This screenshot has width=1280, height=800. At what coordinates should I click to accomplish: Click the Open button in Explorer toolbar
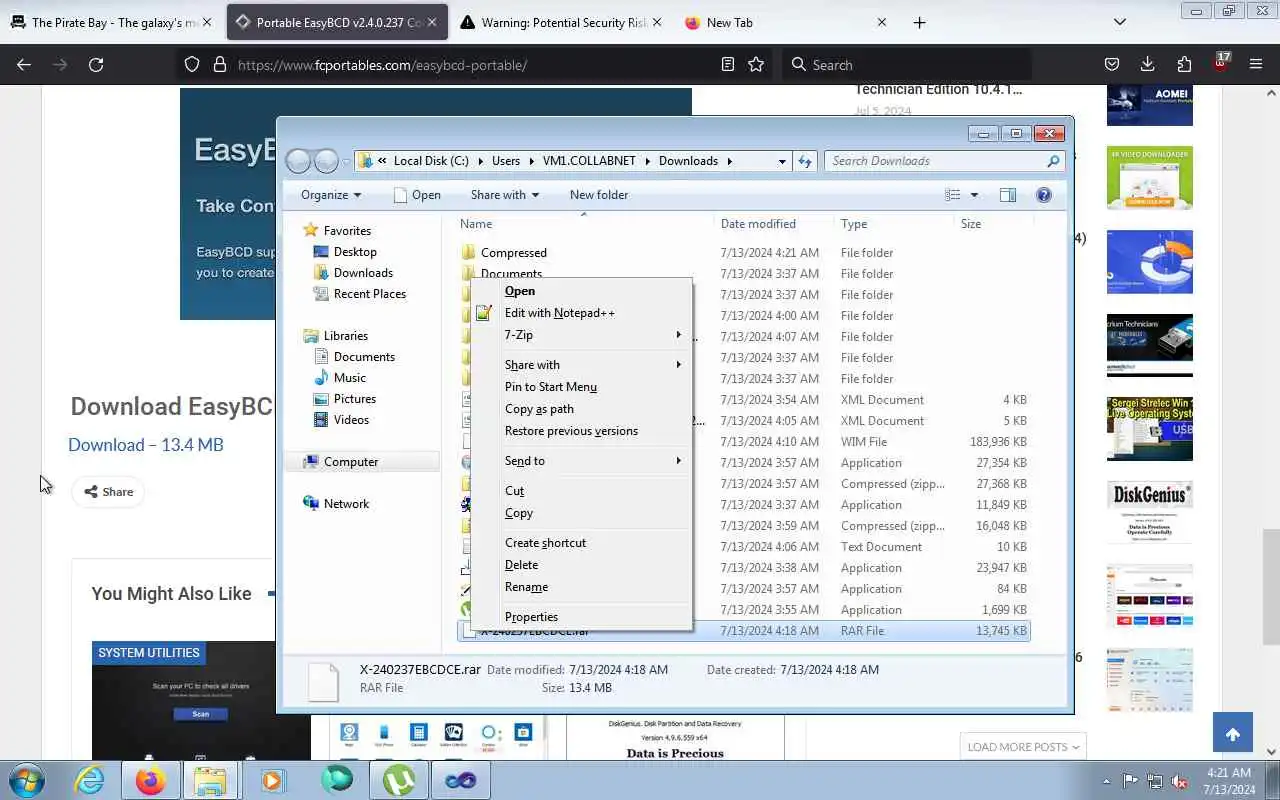point(417,195)
